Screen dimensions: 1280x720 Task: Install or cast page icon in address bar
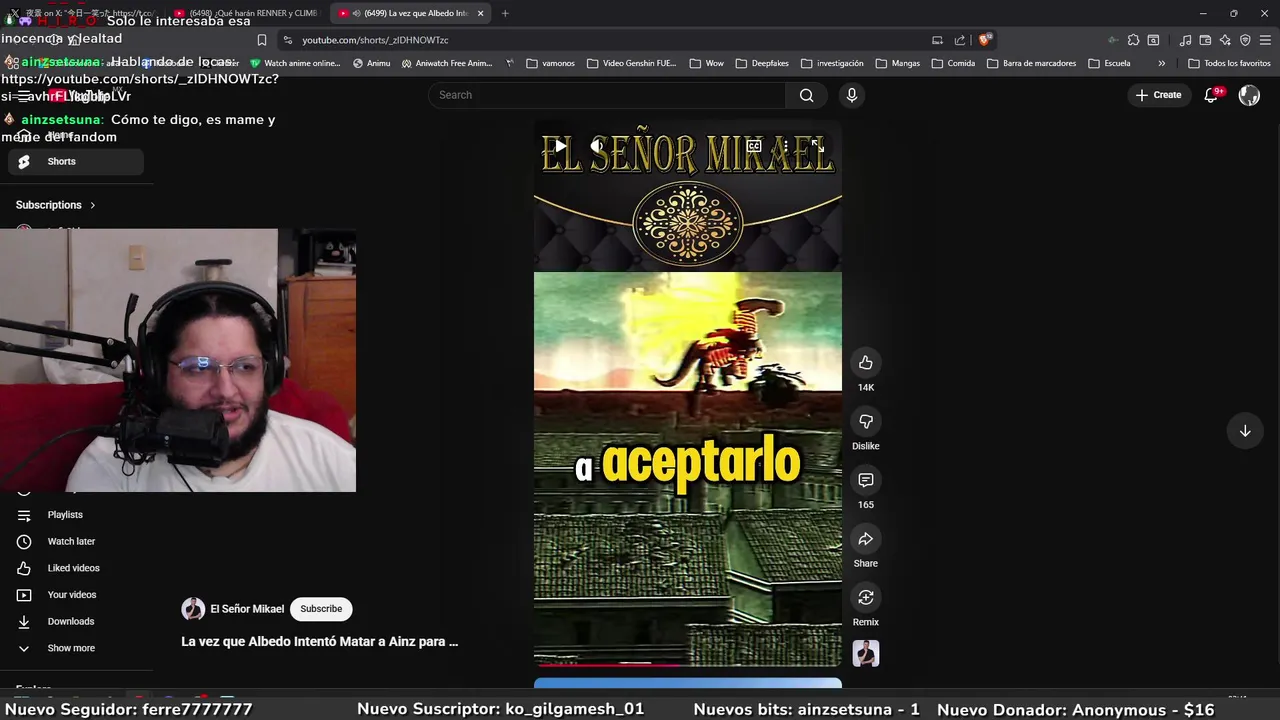937,40
